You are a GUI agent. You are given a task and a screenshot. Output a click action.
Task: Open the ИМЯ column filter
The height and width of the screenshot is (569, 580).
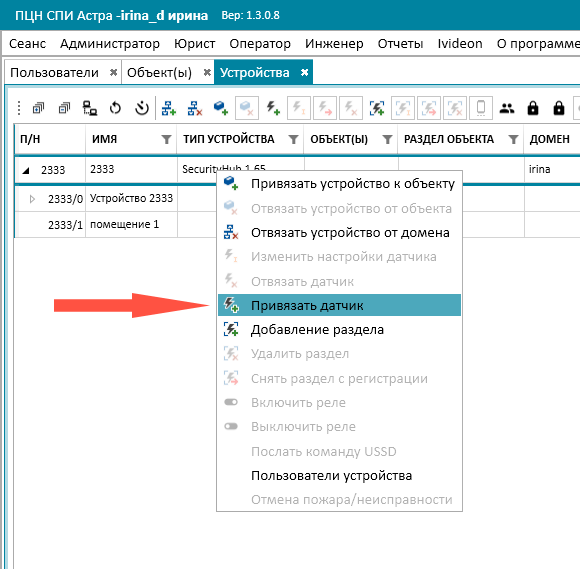pos(166,139)
